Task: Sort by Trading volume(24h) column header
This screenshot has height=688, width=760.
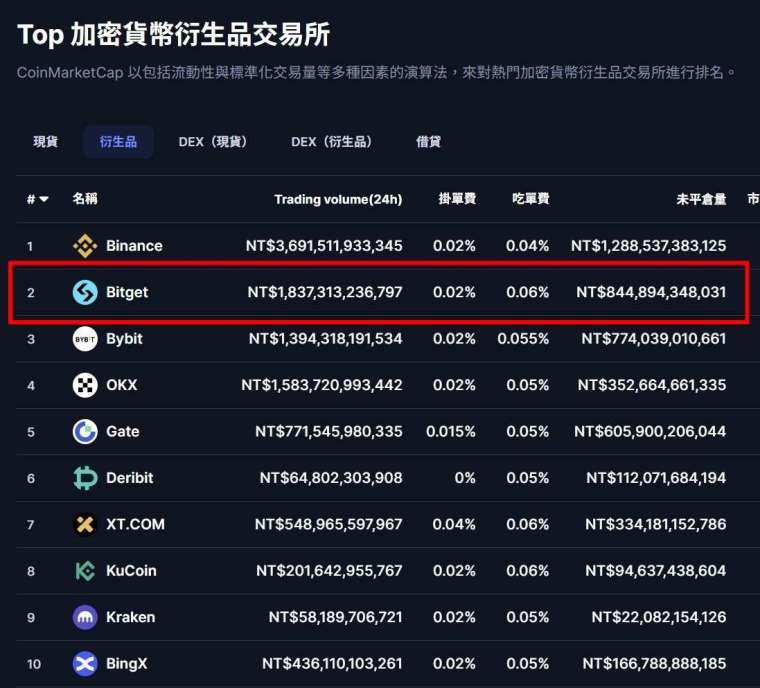Action: click(338, 199)
